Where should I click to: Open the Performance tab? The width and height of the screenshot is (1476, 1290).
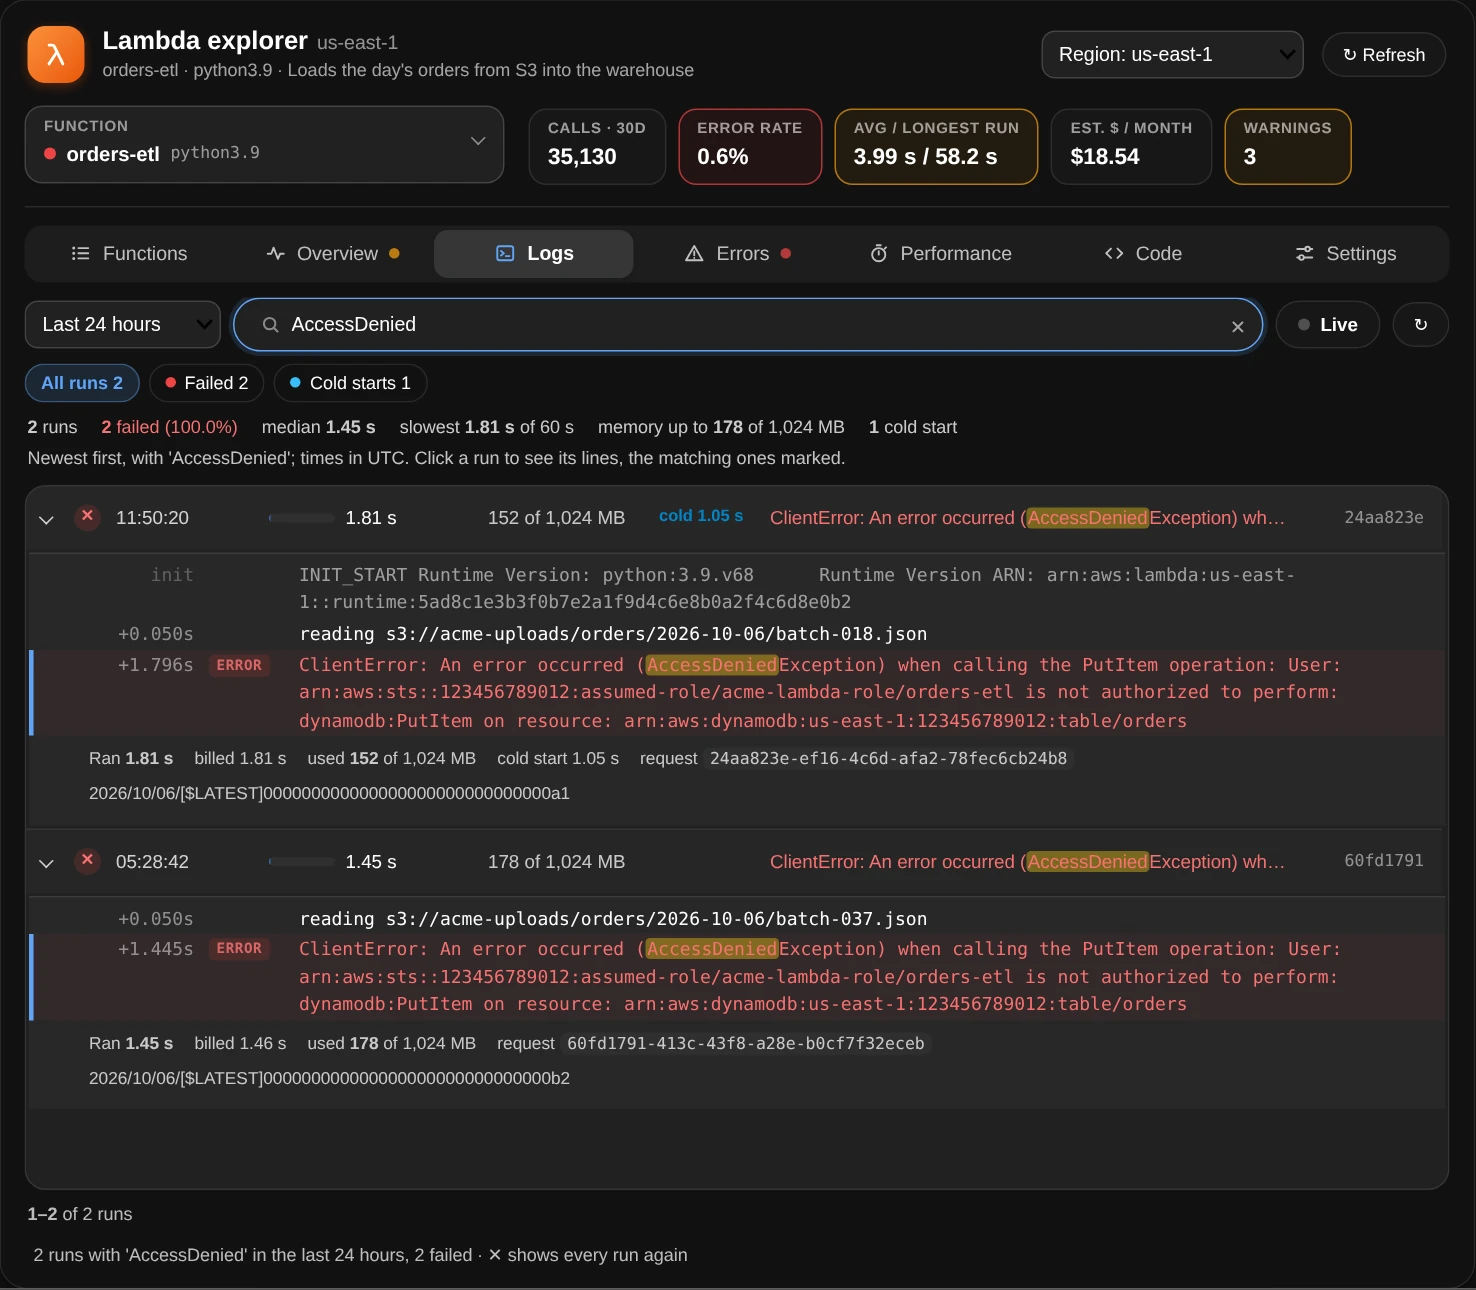[940, 254]
